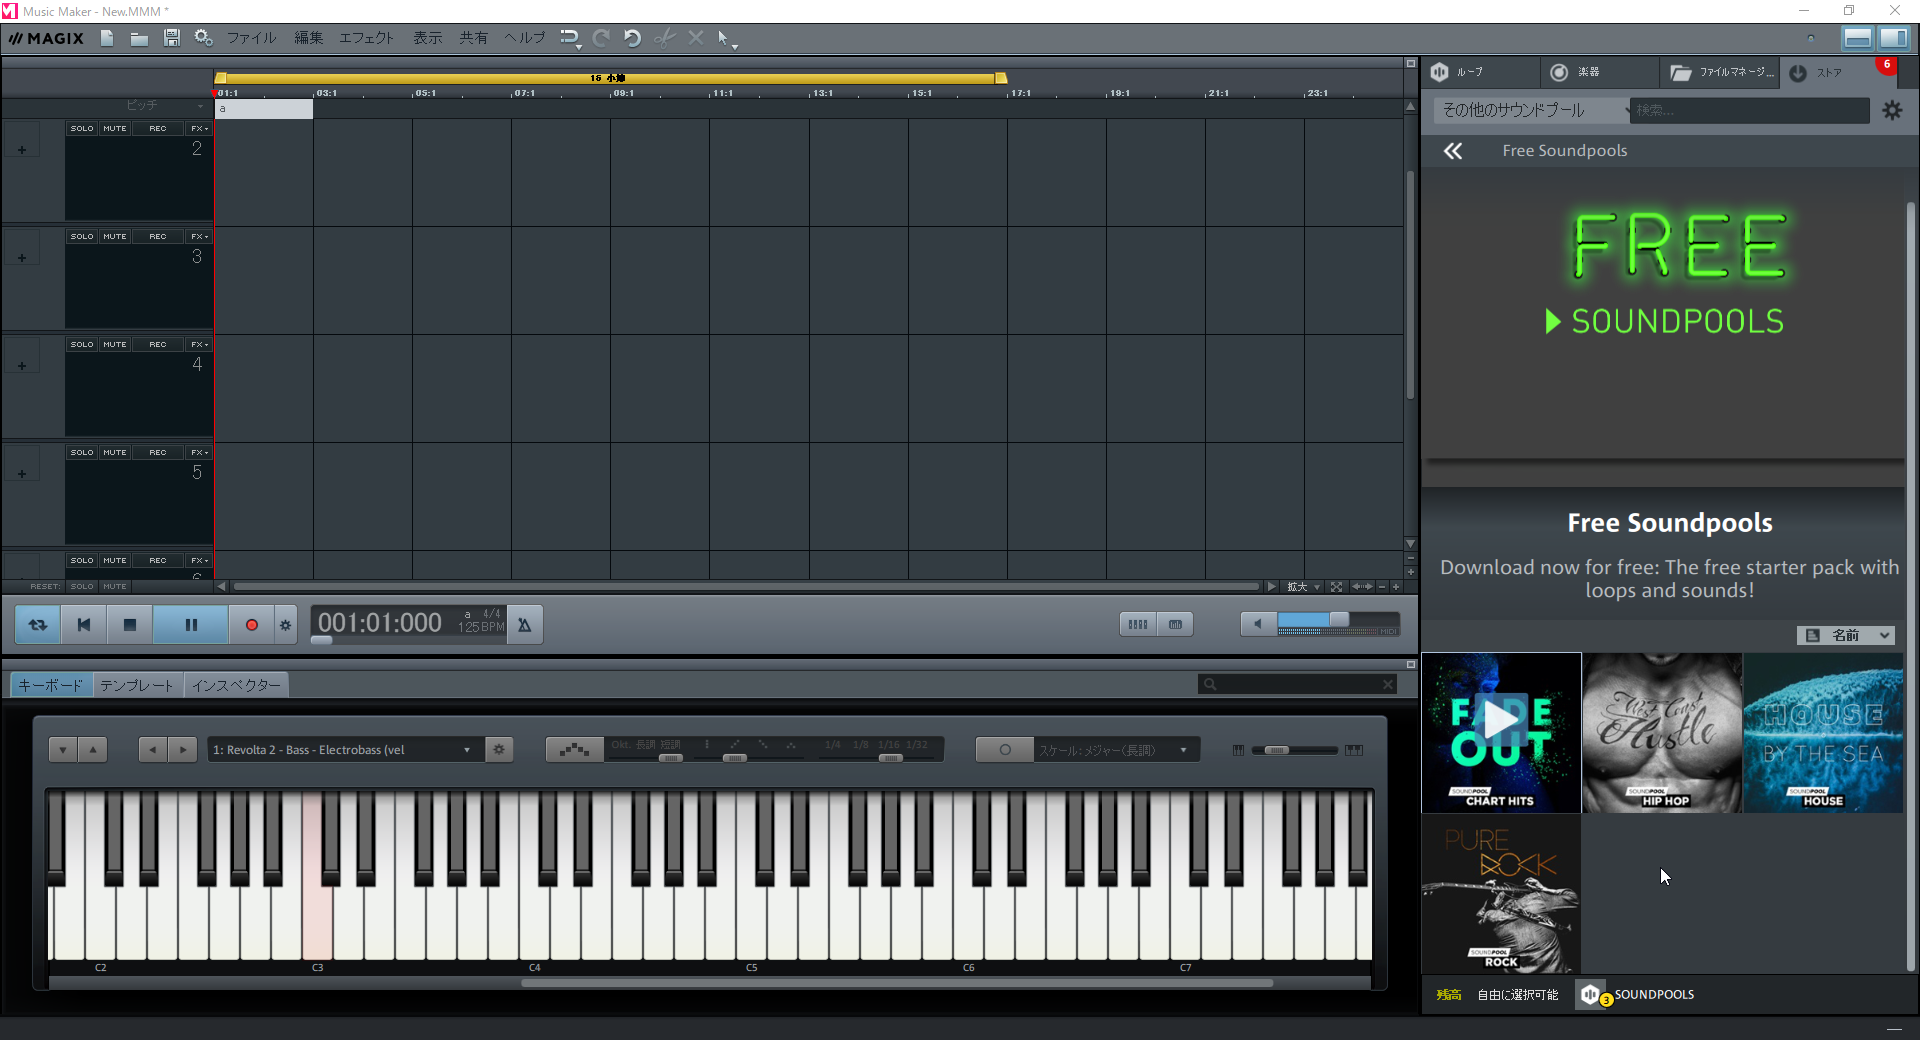1920x1040 pixels.
Task: Open the 名前 sort dropdown
Action: [x=1845, y=635]
